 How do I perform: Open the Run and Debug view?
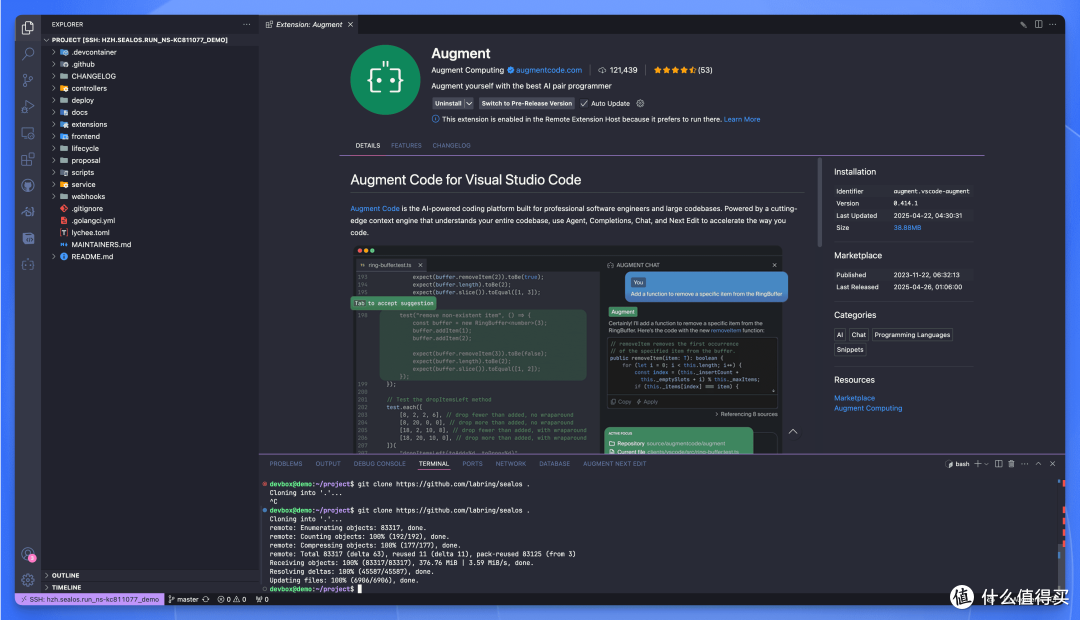tap(28, 107)
